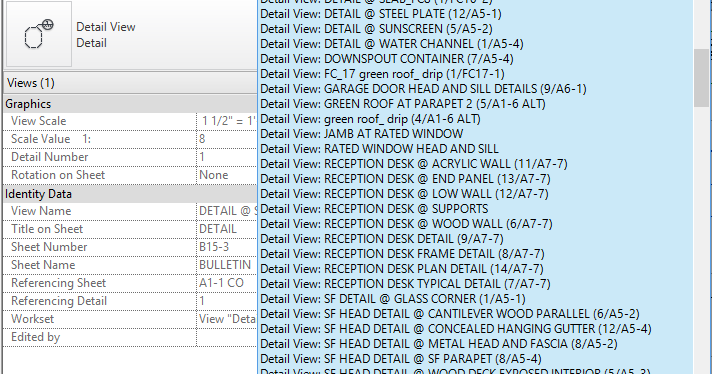Select RECEPTION DESK TYPICAL DETAIL (7/A7-7)
Screen dimensions: 712x374
click(405, 284)
